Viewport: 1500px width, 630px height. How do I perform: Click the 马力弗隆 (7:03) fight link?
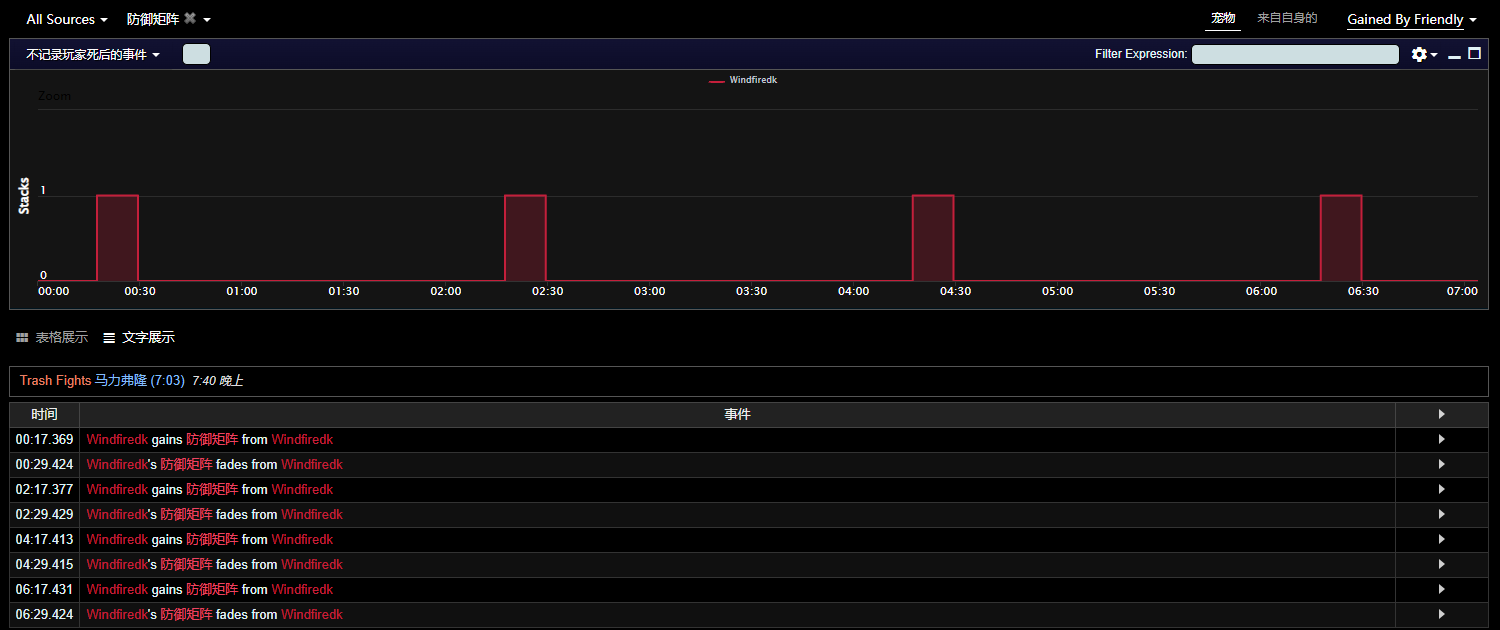(139, 381)
